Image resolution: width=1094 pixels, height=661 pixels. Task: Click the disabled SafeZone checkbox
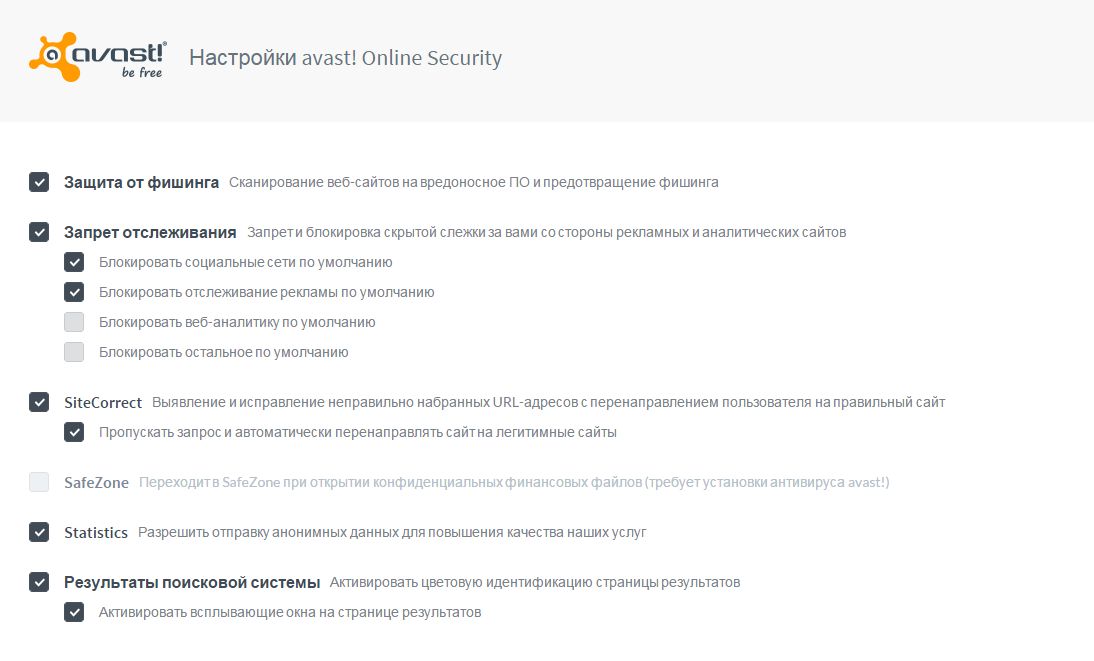[x=39, y=482]
